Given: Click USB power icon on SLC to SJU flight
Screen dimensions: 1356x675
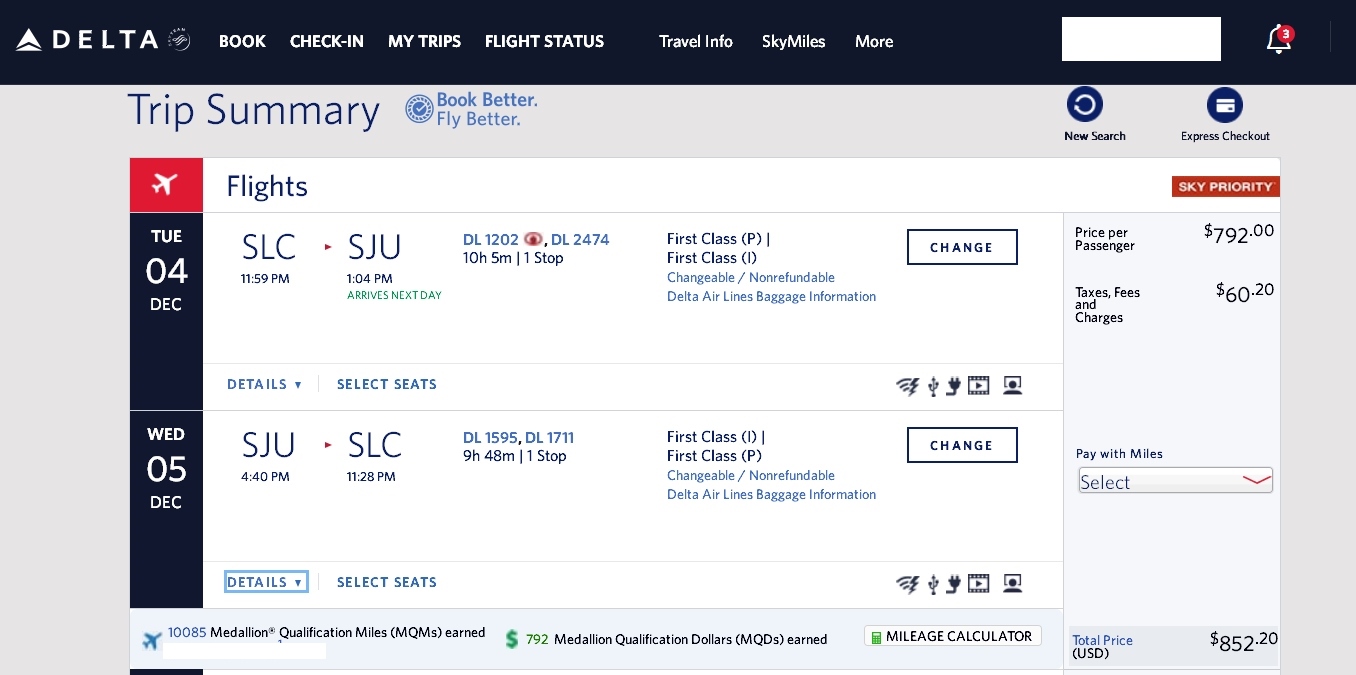Looking at the screenshot, I should tap(933, 385).
